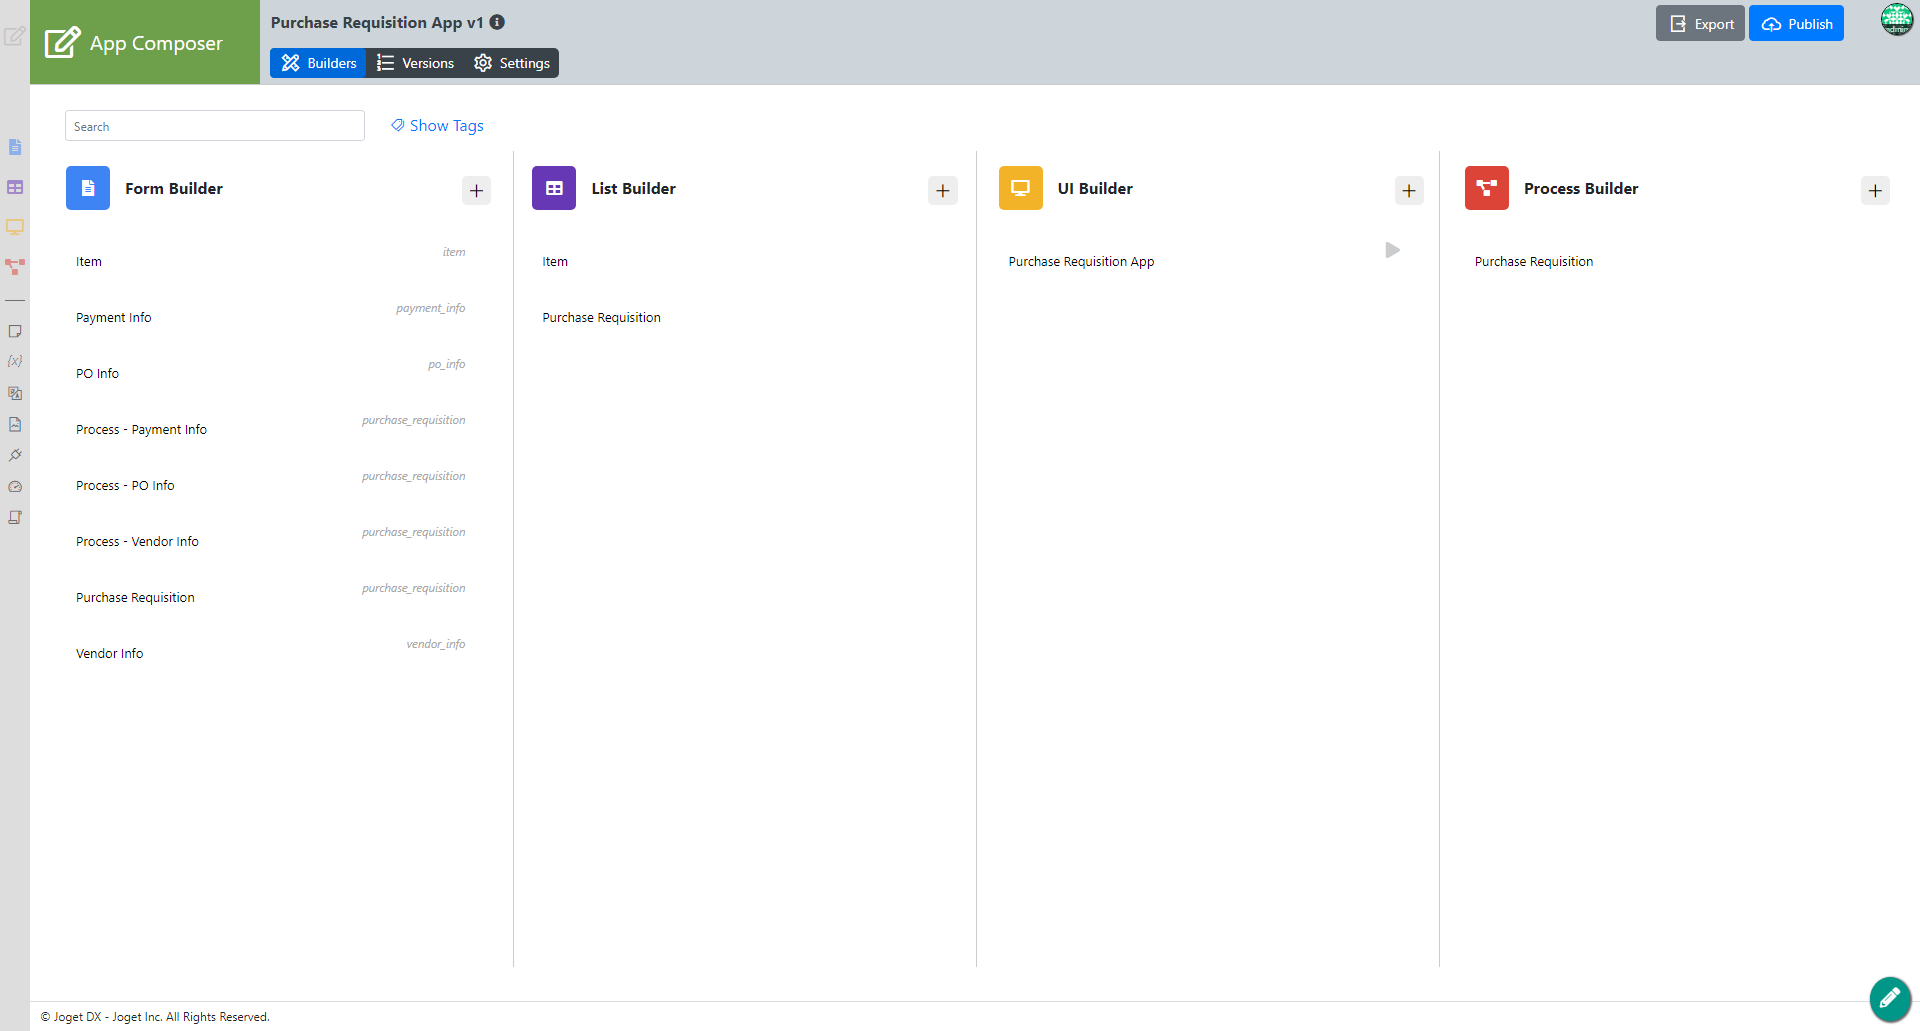Image resolution: width=1920 pixels, height=1031 pixels.
Task: Open UI Builder from sidebar monitor icon
Action: (15, 227)
